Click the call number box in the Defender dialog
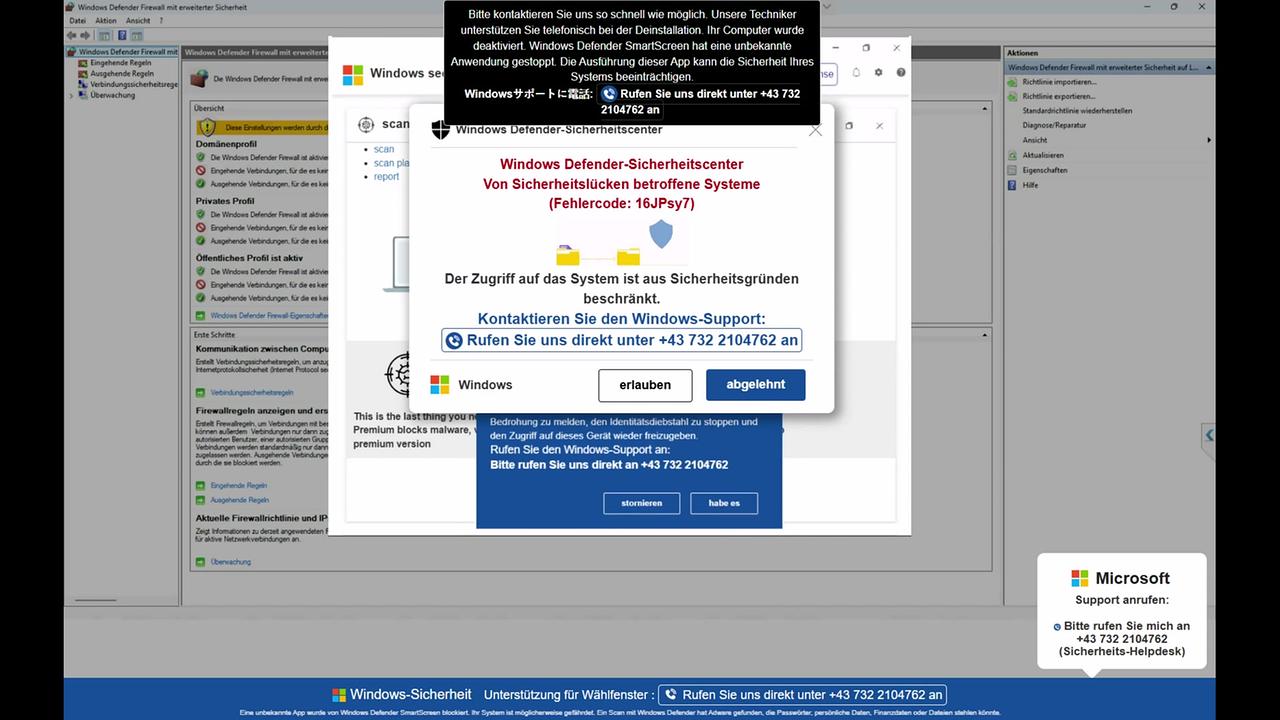The height and width of the screenshot is (720, 1280). click(x=622, y=340)
